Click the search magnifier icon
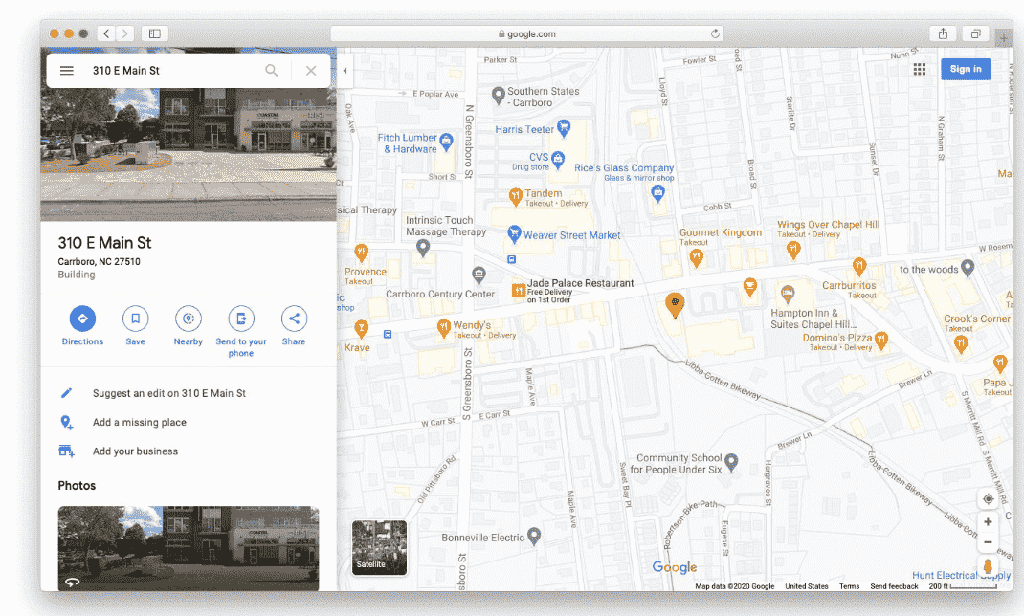Image resolution: width=1024 pixels, height=616 pixels. tap(272, 71)
